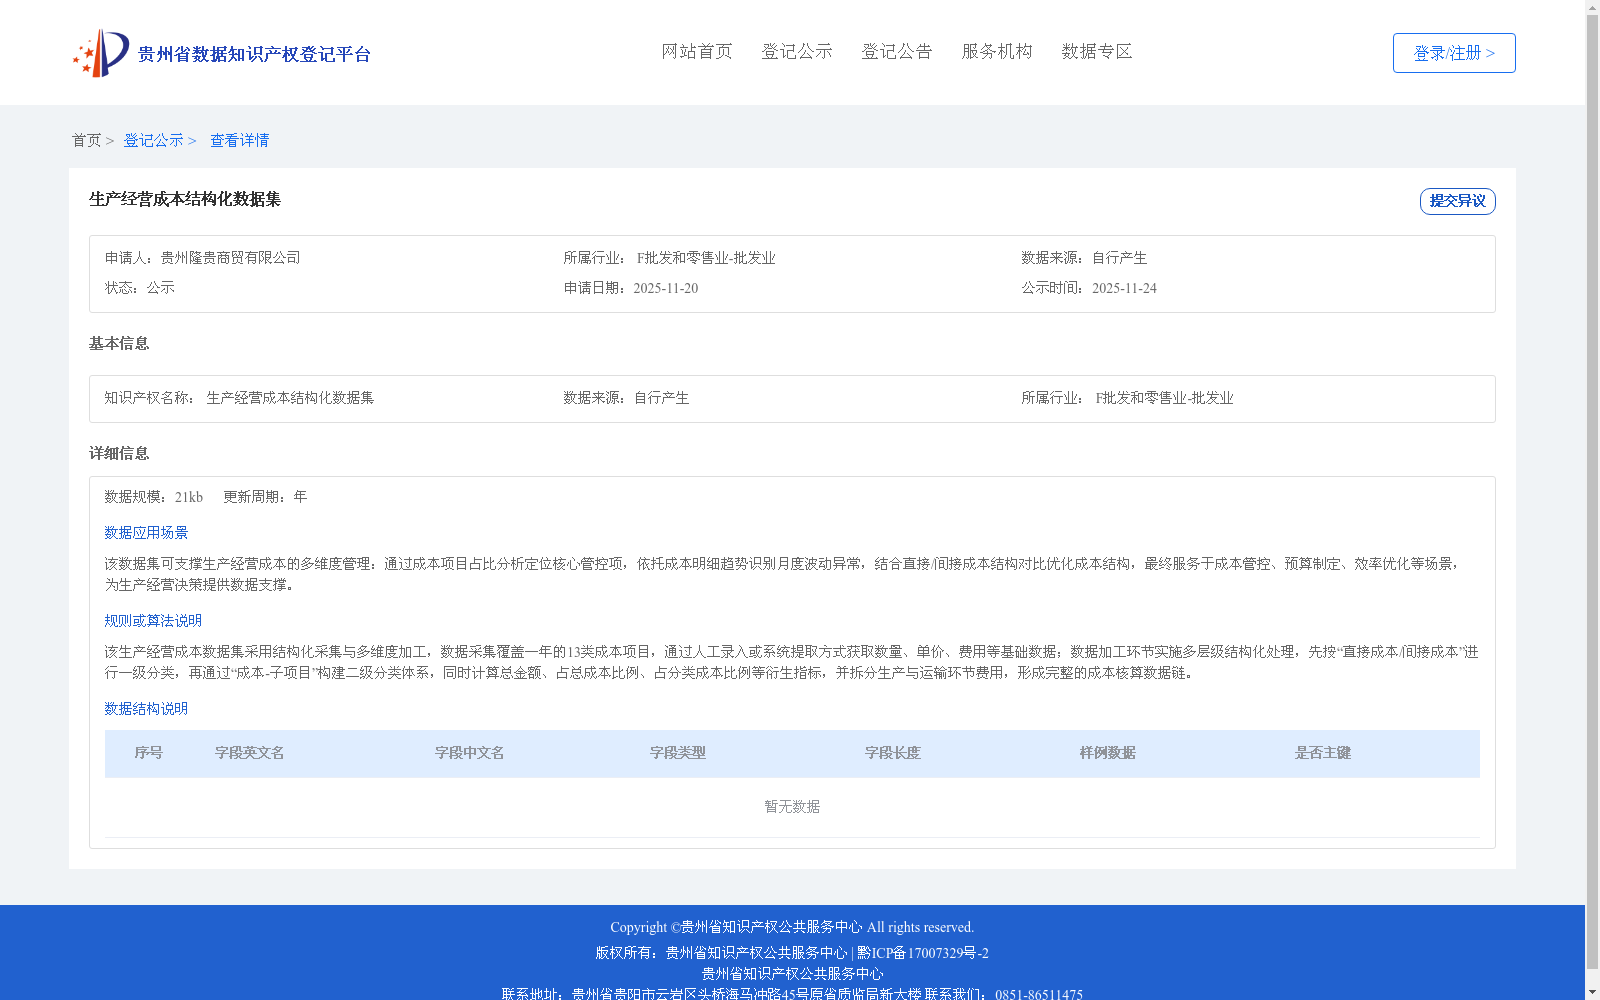
Task: Open 服务机构 in the navigation menu
Action: [x=997, y=51]
